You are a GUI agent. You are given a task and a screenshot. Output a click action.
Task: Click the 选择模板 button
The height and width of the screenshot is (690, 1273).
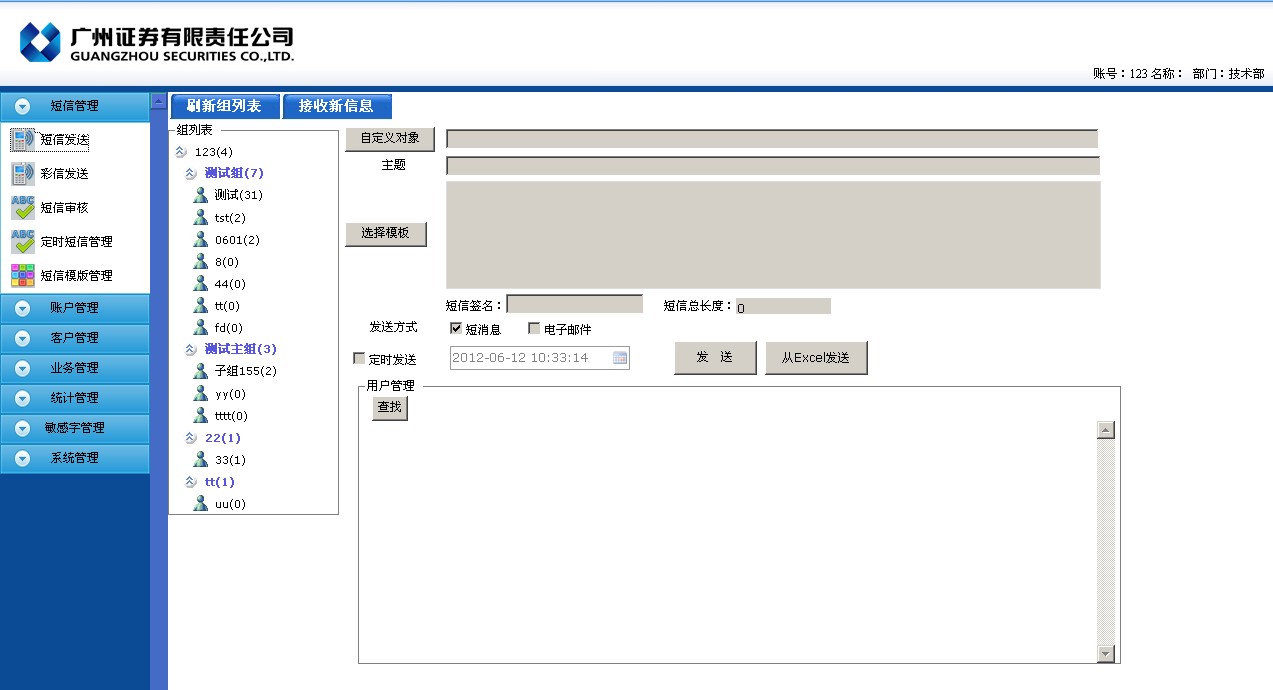click(386, 233)
